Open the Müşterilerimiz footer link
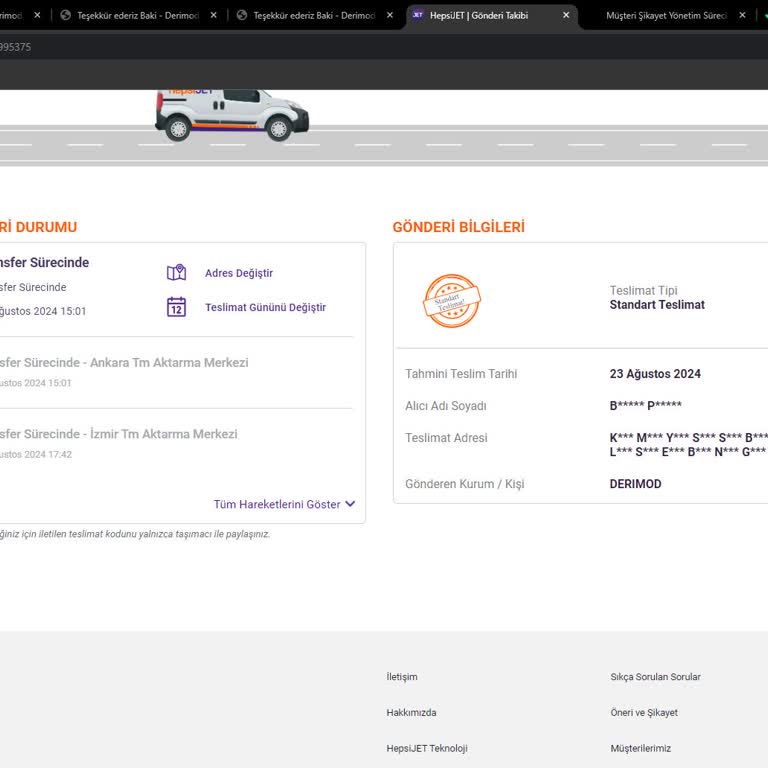The height and width of the screenshot is (768, 768). (641, 748)
